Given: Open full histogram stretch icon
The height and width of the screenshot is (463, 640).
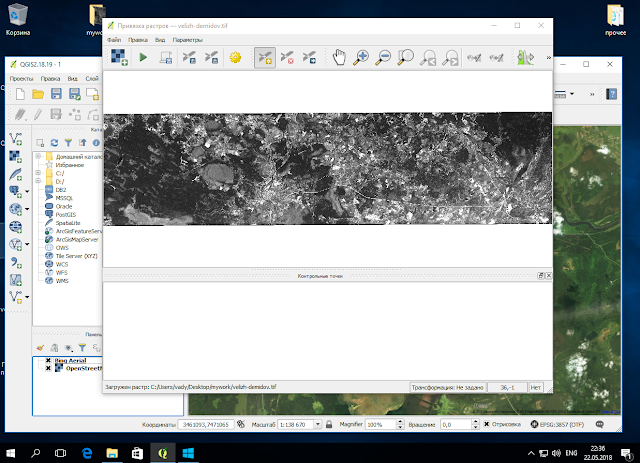Looking at the screenshot, I should (525, 57).
